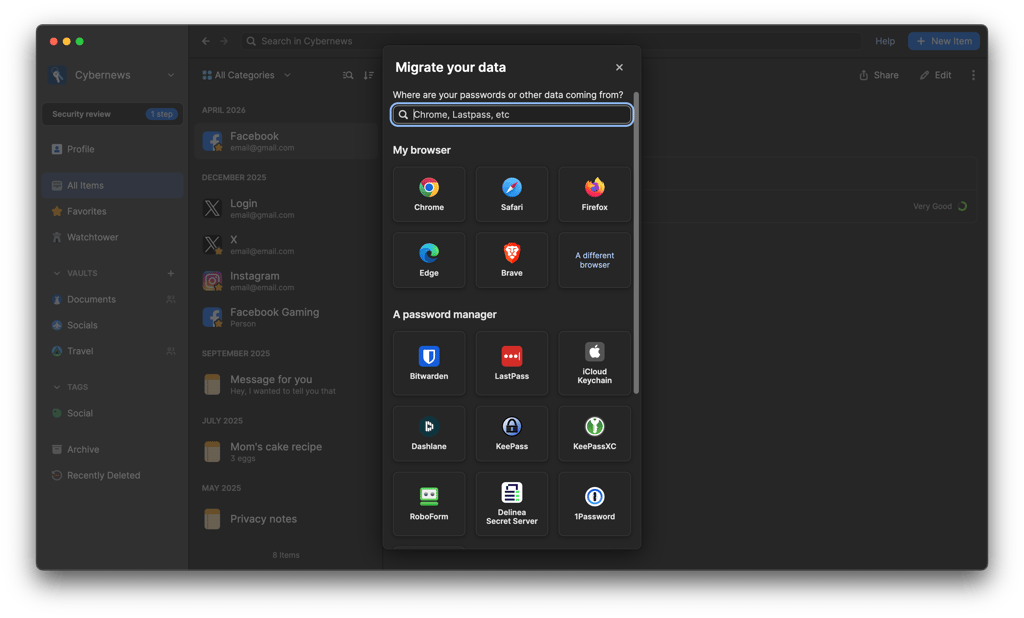
Task: Open the sort order icon
Action: pos(369,75)
